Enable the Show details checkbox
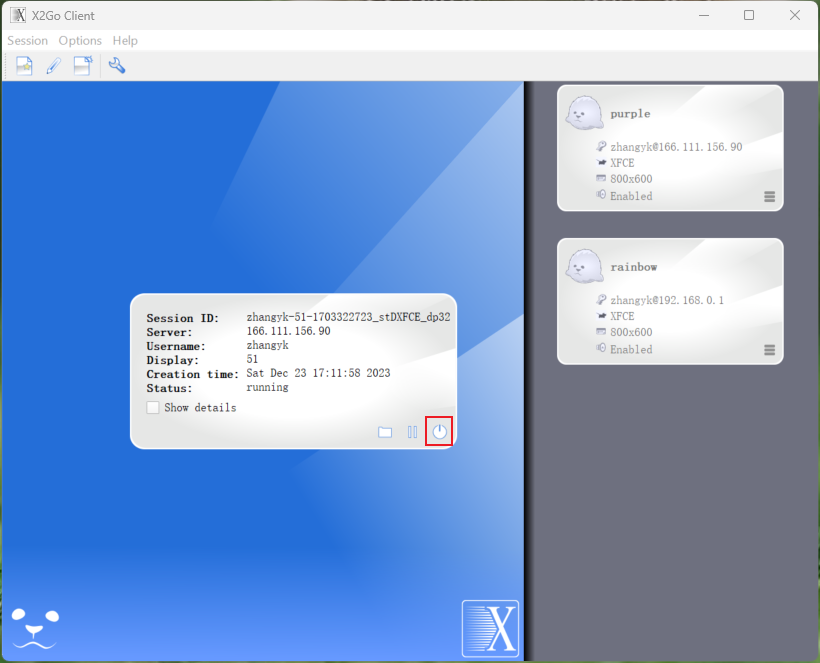Viewport: 820px width, 663px height. click(153, 407)
